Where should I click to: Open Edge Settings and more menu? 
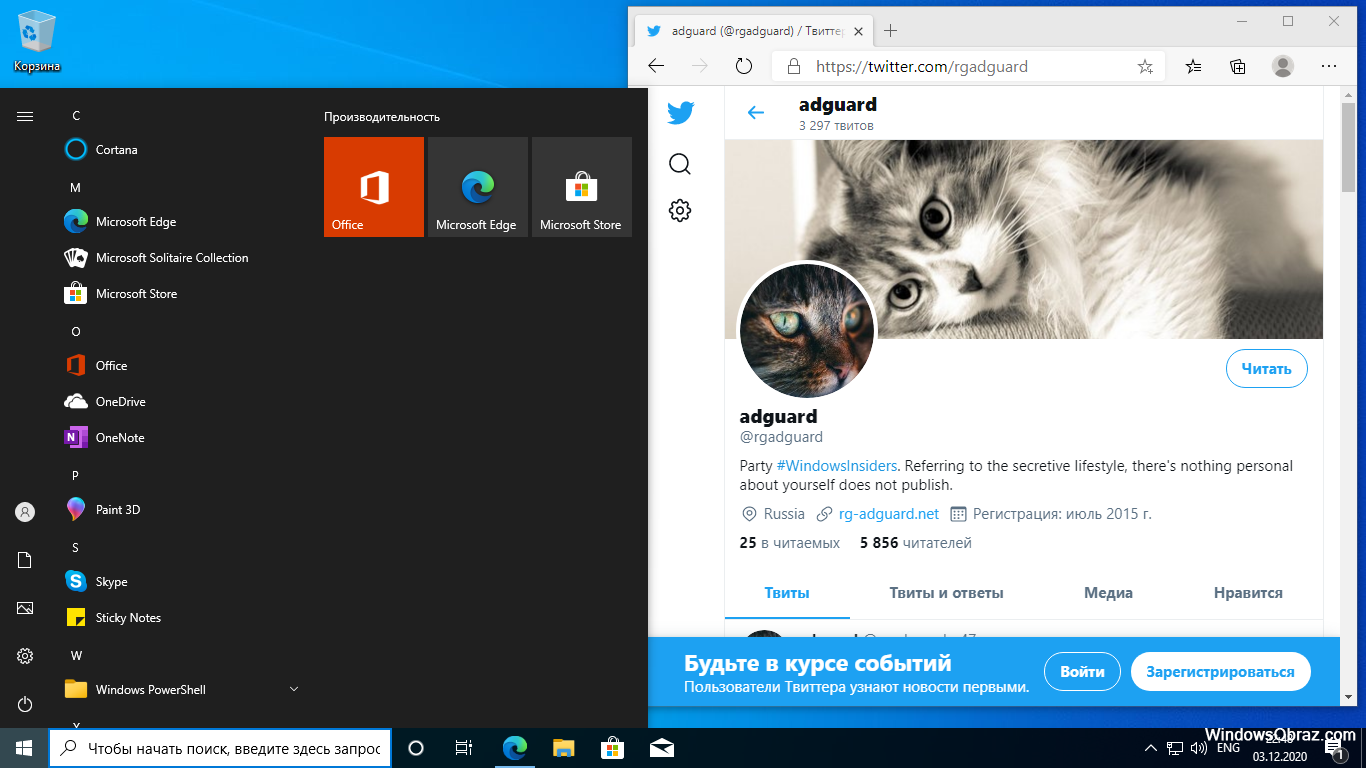tap(1328, 66)
